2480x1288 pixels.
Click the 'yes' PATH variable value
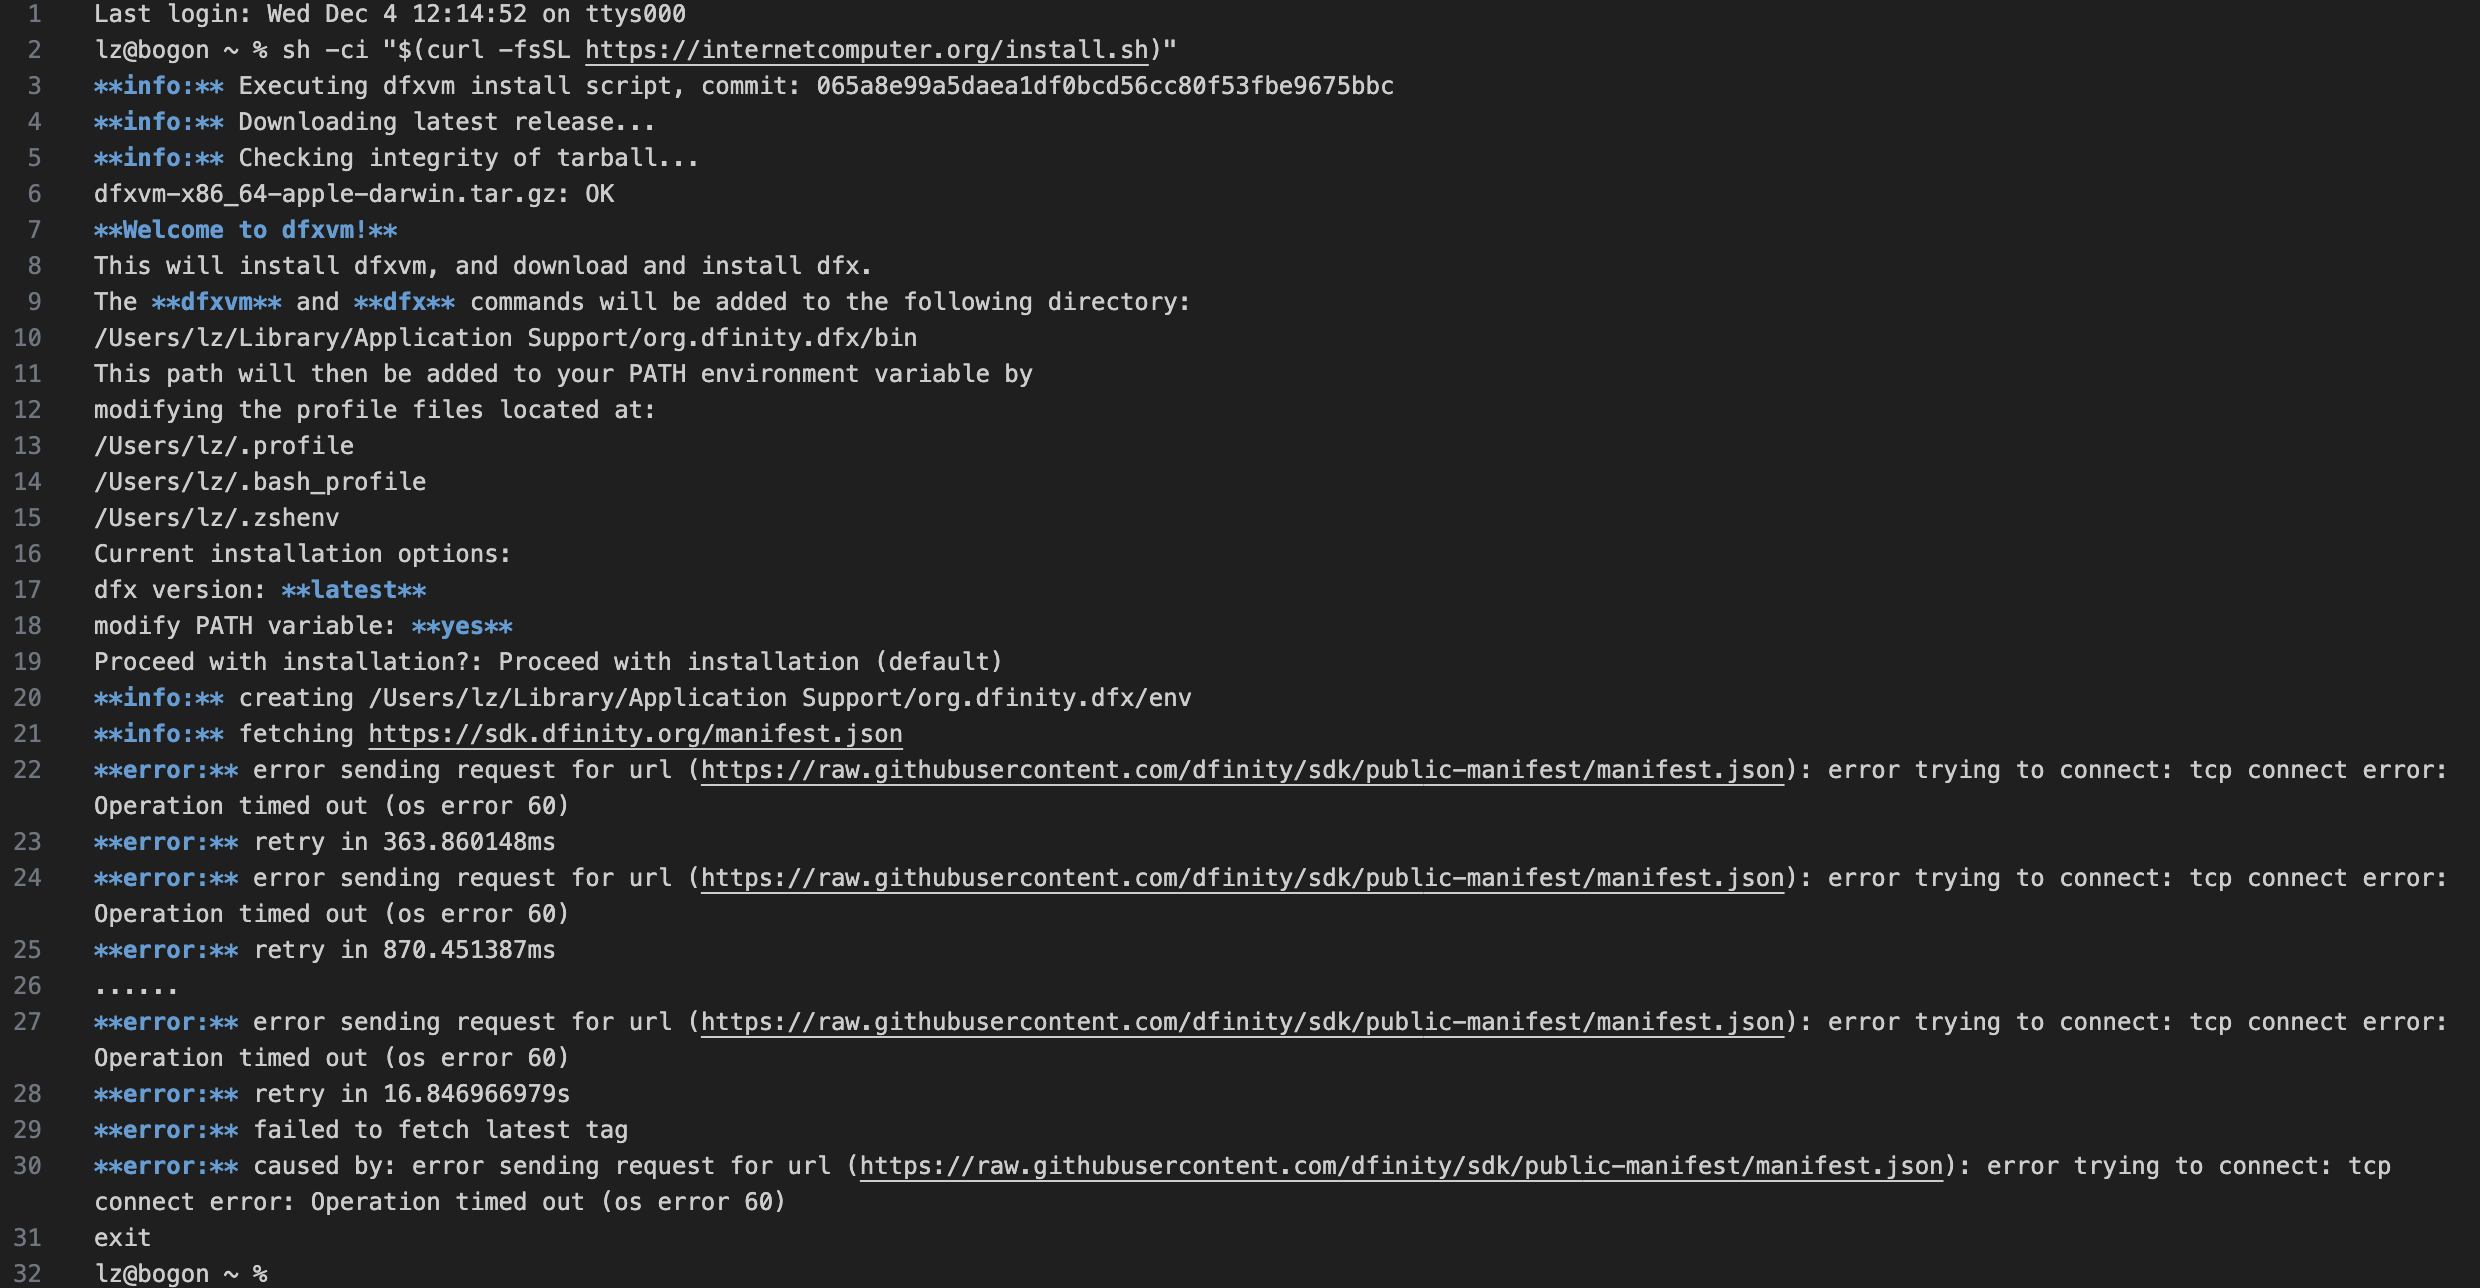click(x=462, y=626)
